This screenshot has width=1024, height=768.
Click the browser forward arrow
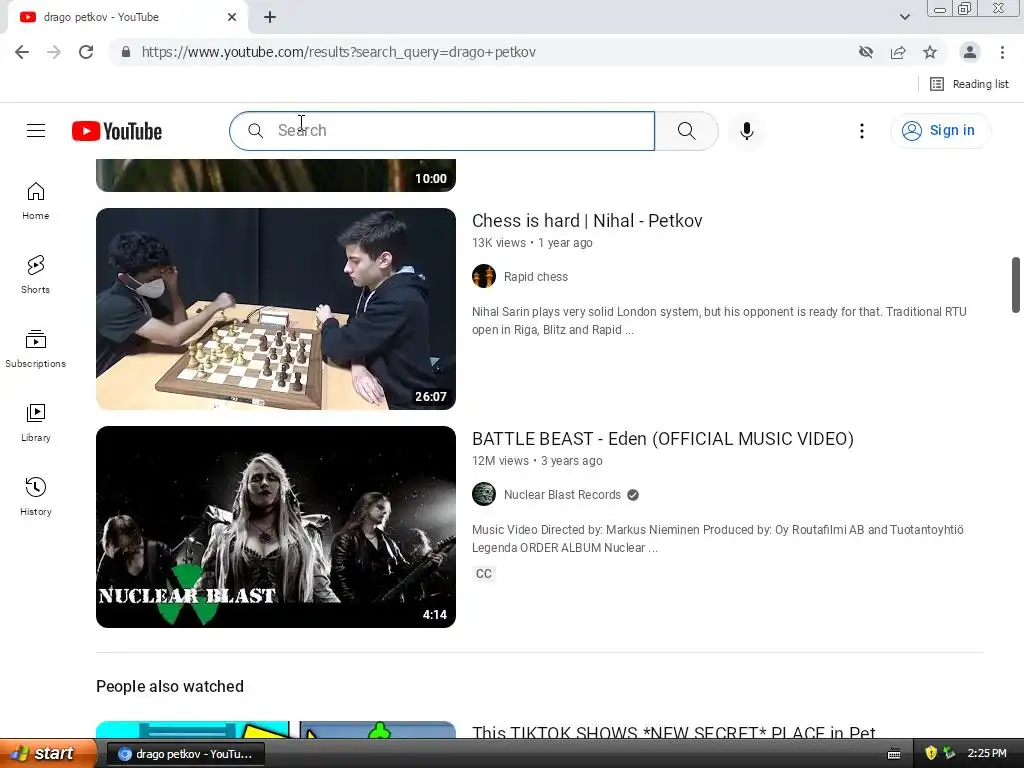click(54, 52)
